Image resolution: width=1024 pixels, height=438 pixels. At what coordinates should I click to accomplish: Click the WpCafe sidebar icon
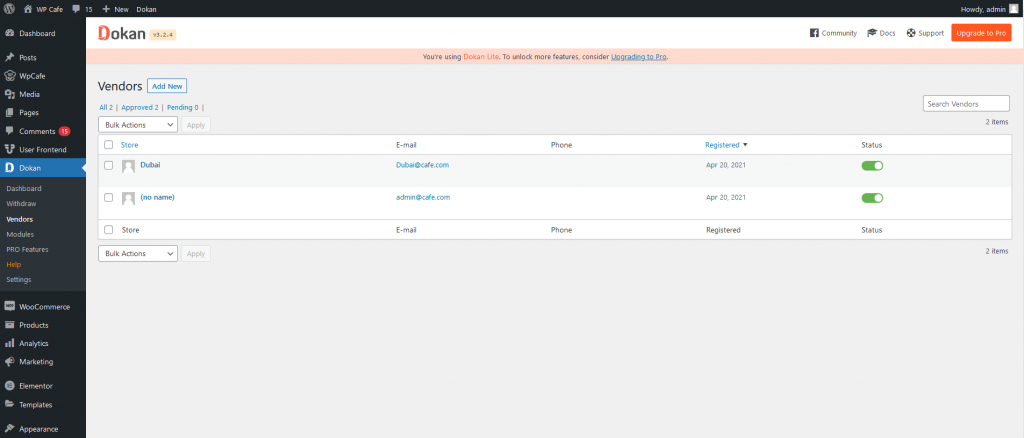pyautogui.click(x=10, y=76)
